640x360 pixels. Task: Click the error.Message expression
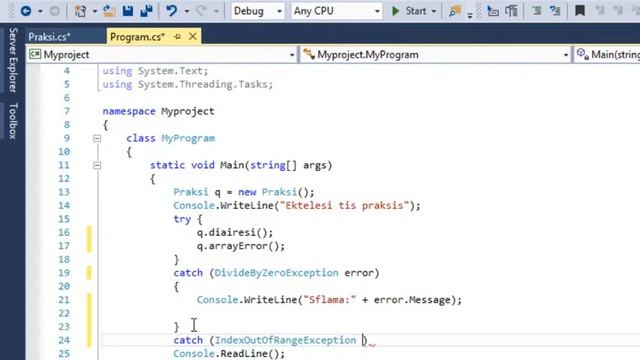[x=412, y=300]
